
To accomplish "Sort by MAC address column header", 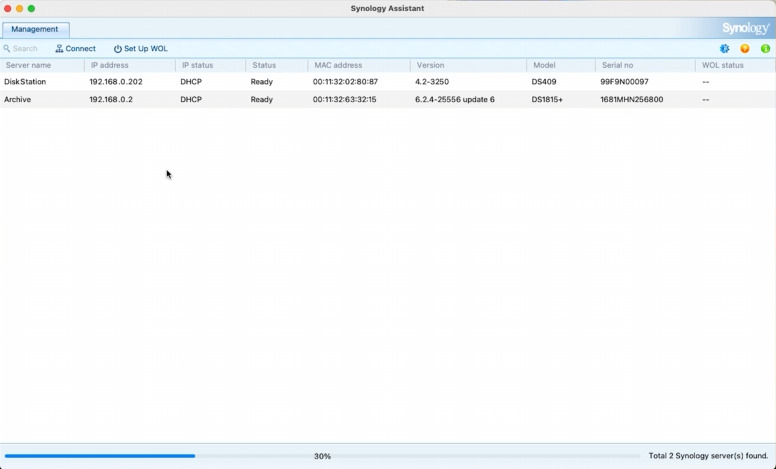I will (x=359, y=65).
